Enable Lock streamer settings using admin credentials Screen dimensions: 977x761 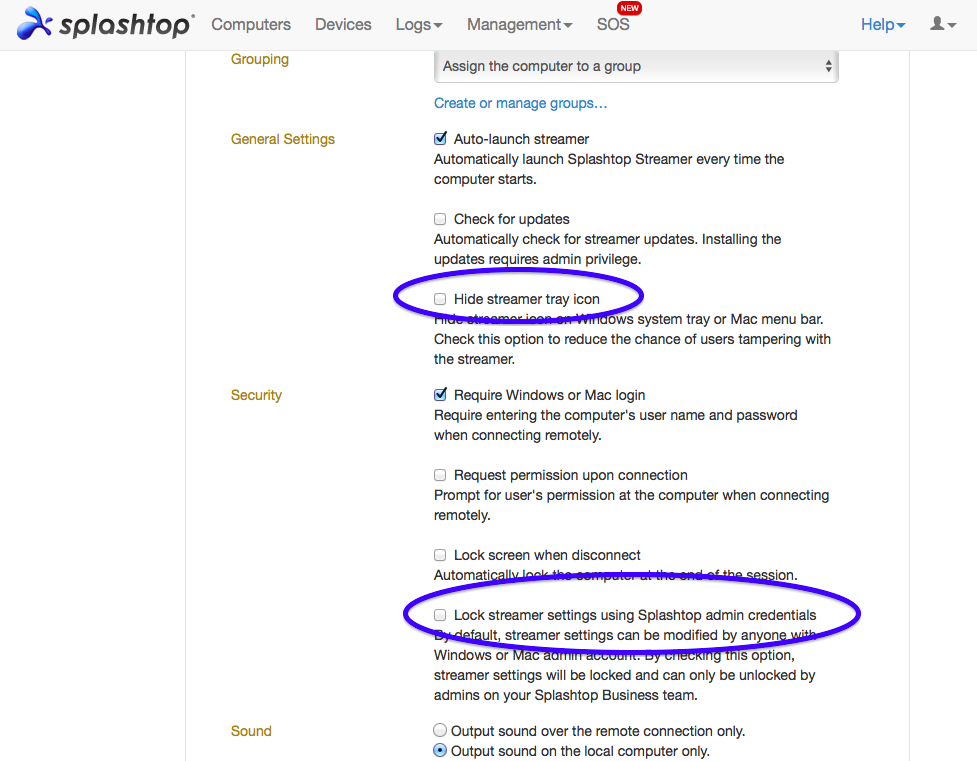click(x=441, y=615)
